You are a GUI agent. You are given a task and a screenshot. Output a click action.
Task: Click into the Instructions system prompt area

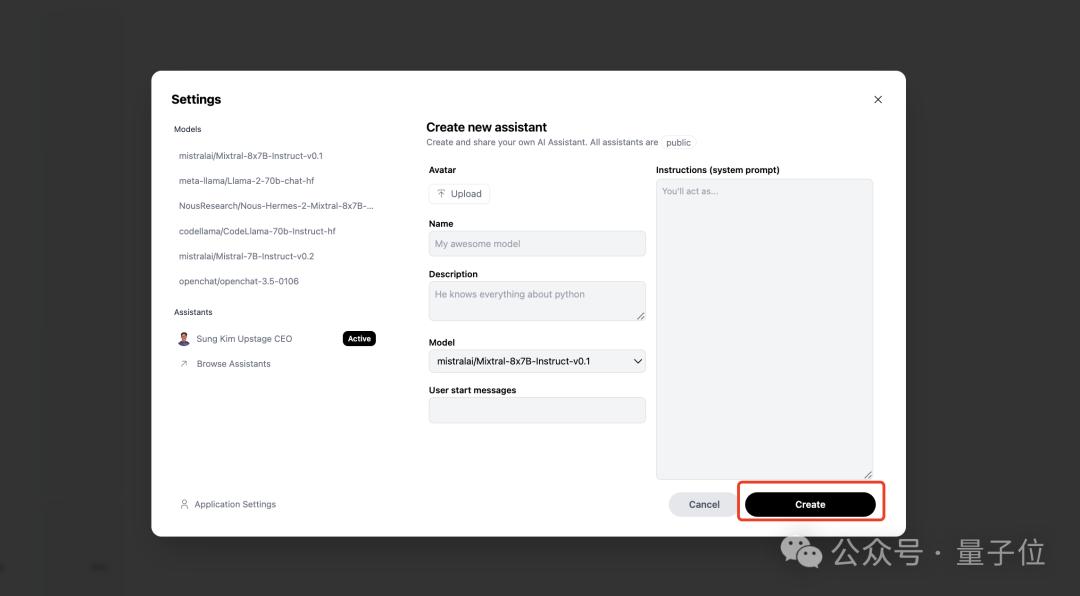[x=765, y=329]
